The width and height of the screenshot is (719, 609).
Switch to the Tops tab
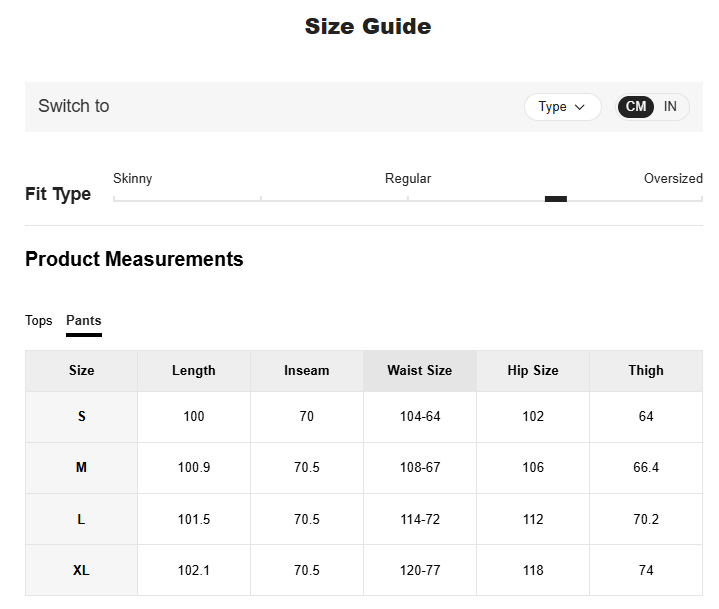(x=39, y=321)
